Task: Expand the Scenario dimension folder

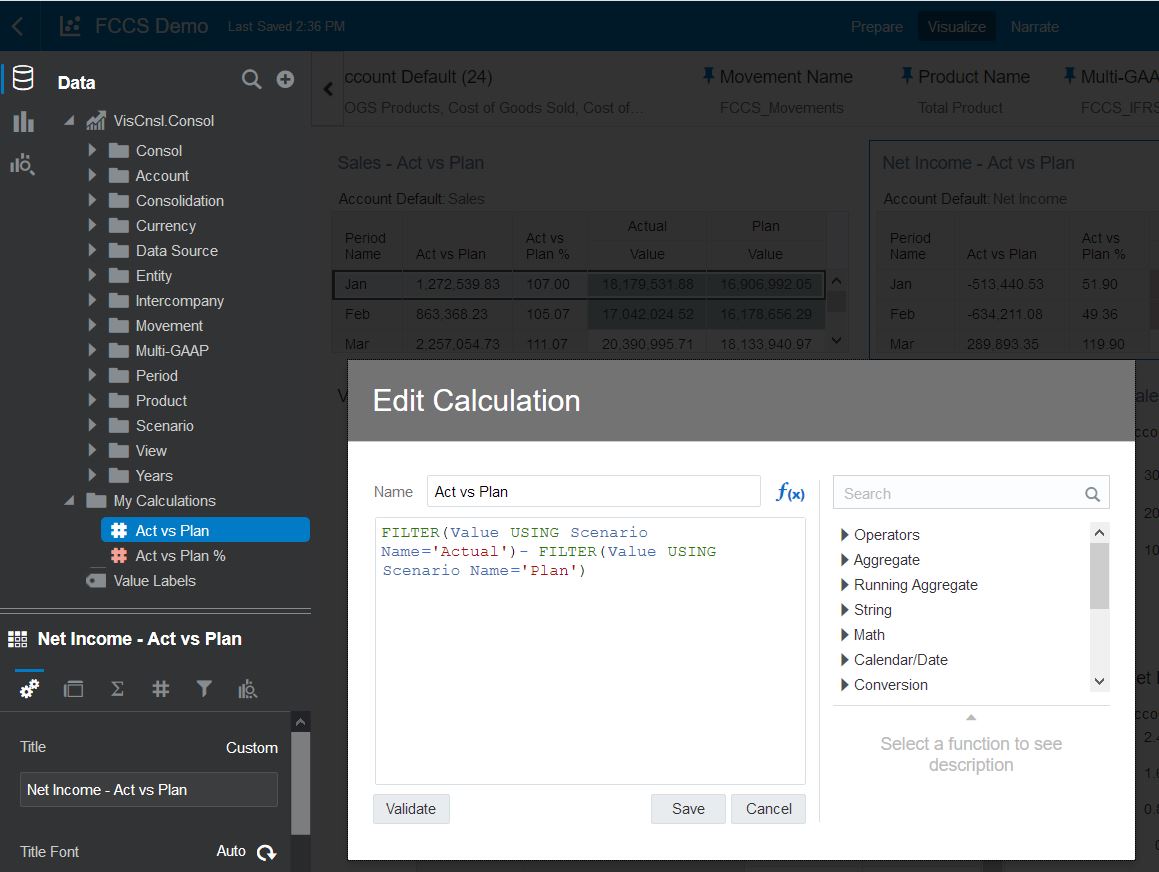Action: coord(92,425)
